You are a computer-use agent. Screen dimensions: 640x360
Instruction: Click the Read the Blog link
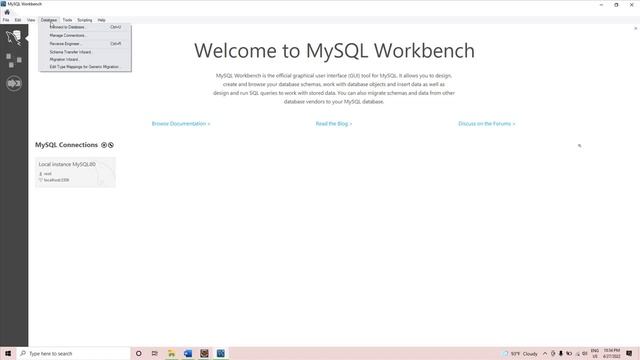(x=333, y=124)
